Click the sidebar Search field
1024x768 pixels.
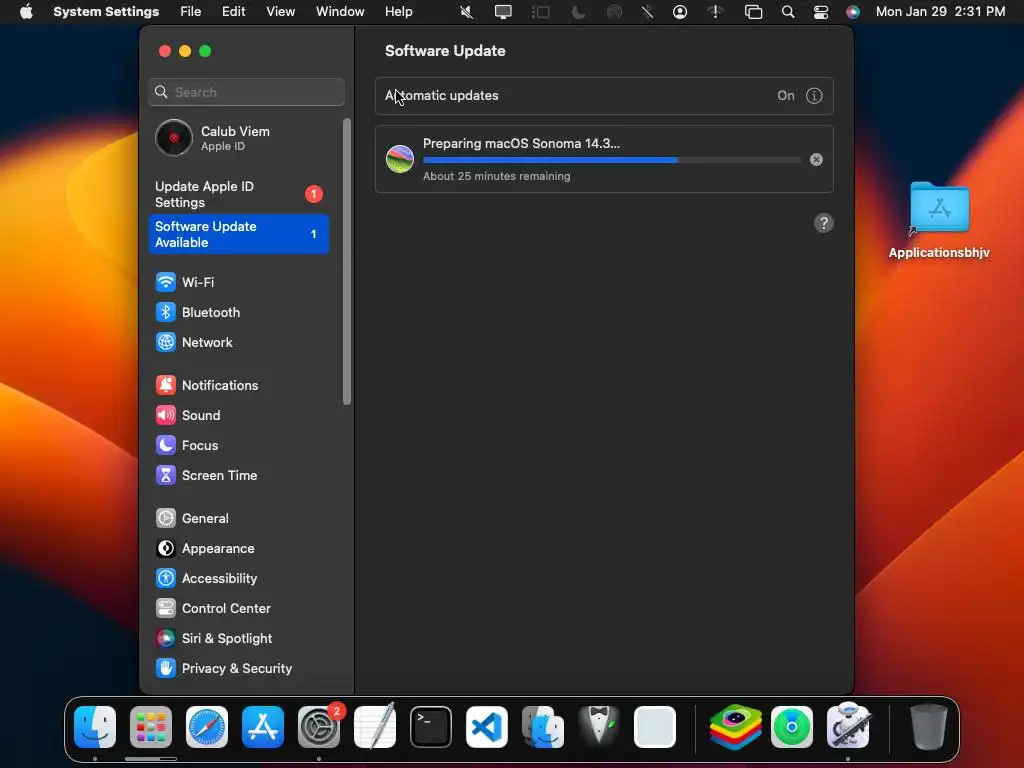pos(246,92)
